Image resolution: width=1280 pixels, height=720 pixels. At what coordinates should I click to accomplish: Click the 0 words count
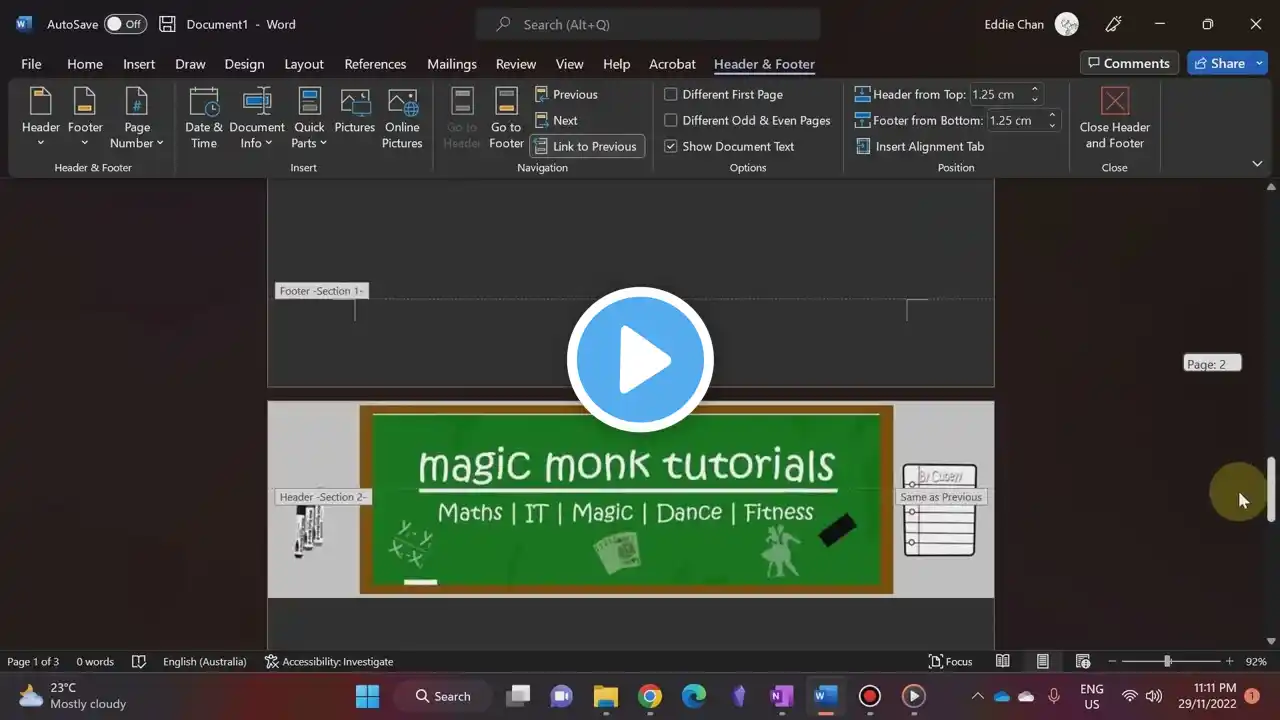click(95, 661)
